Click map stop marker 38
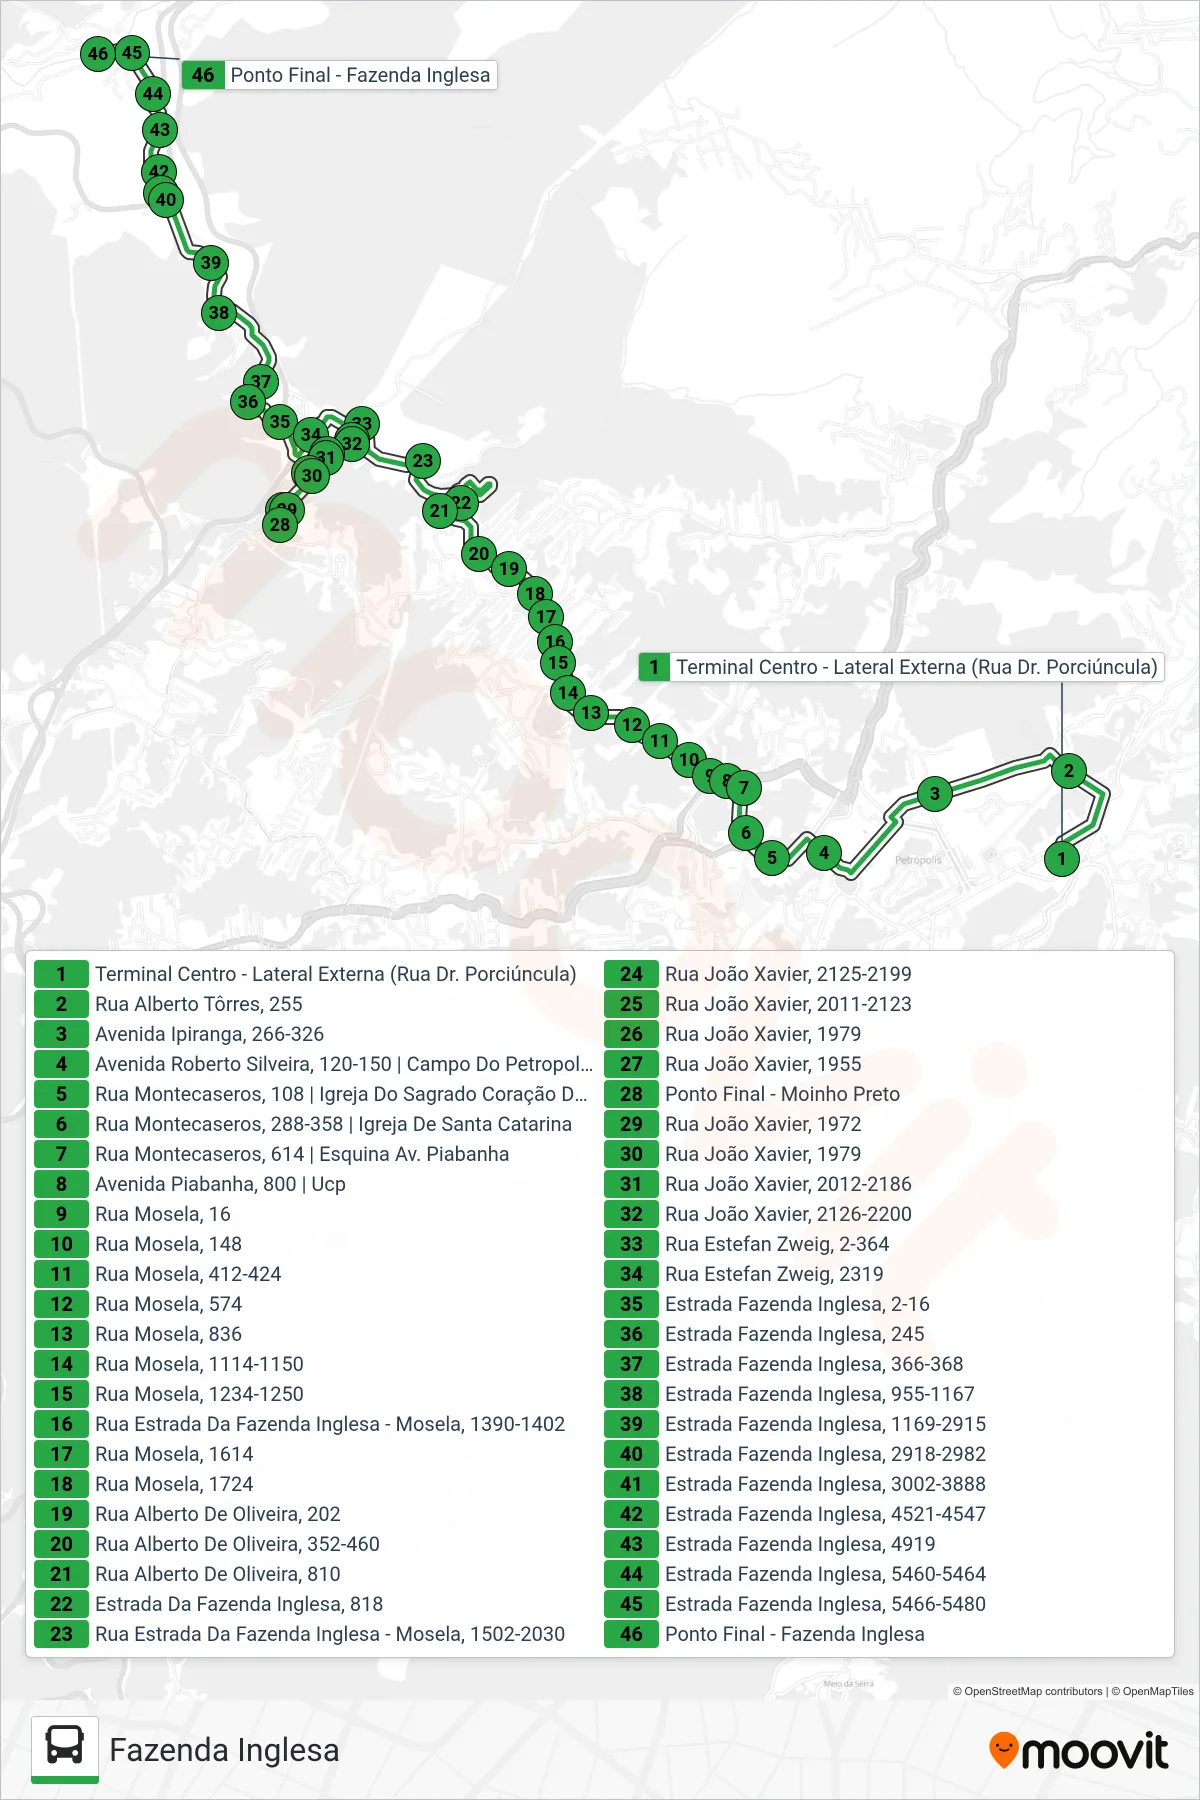Viewport: 1200px width, 1800px height. click(x=219, y=312)
